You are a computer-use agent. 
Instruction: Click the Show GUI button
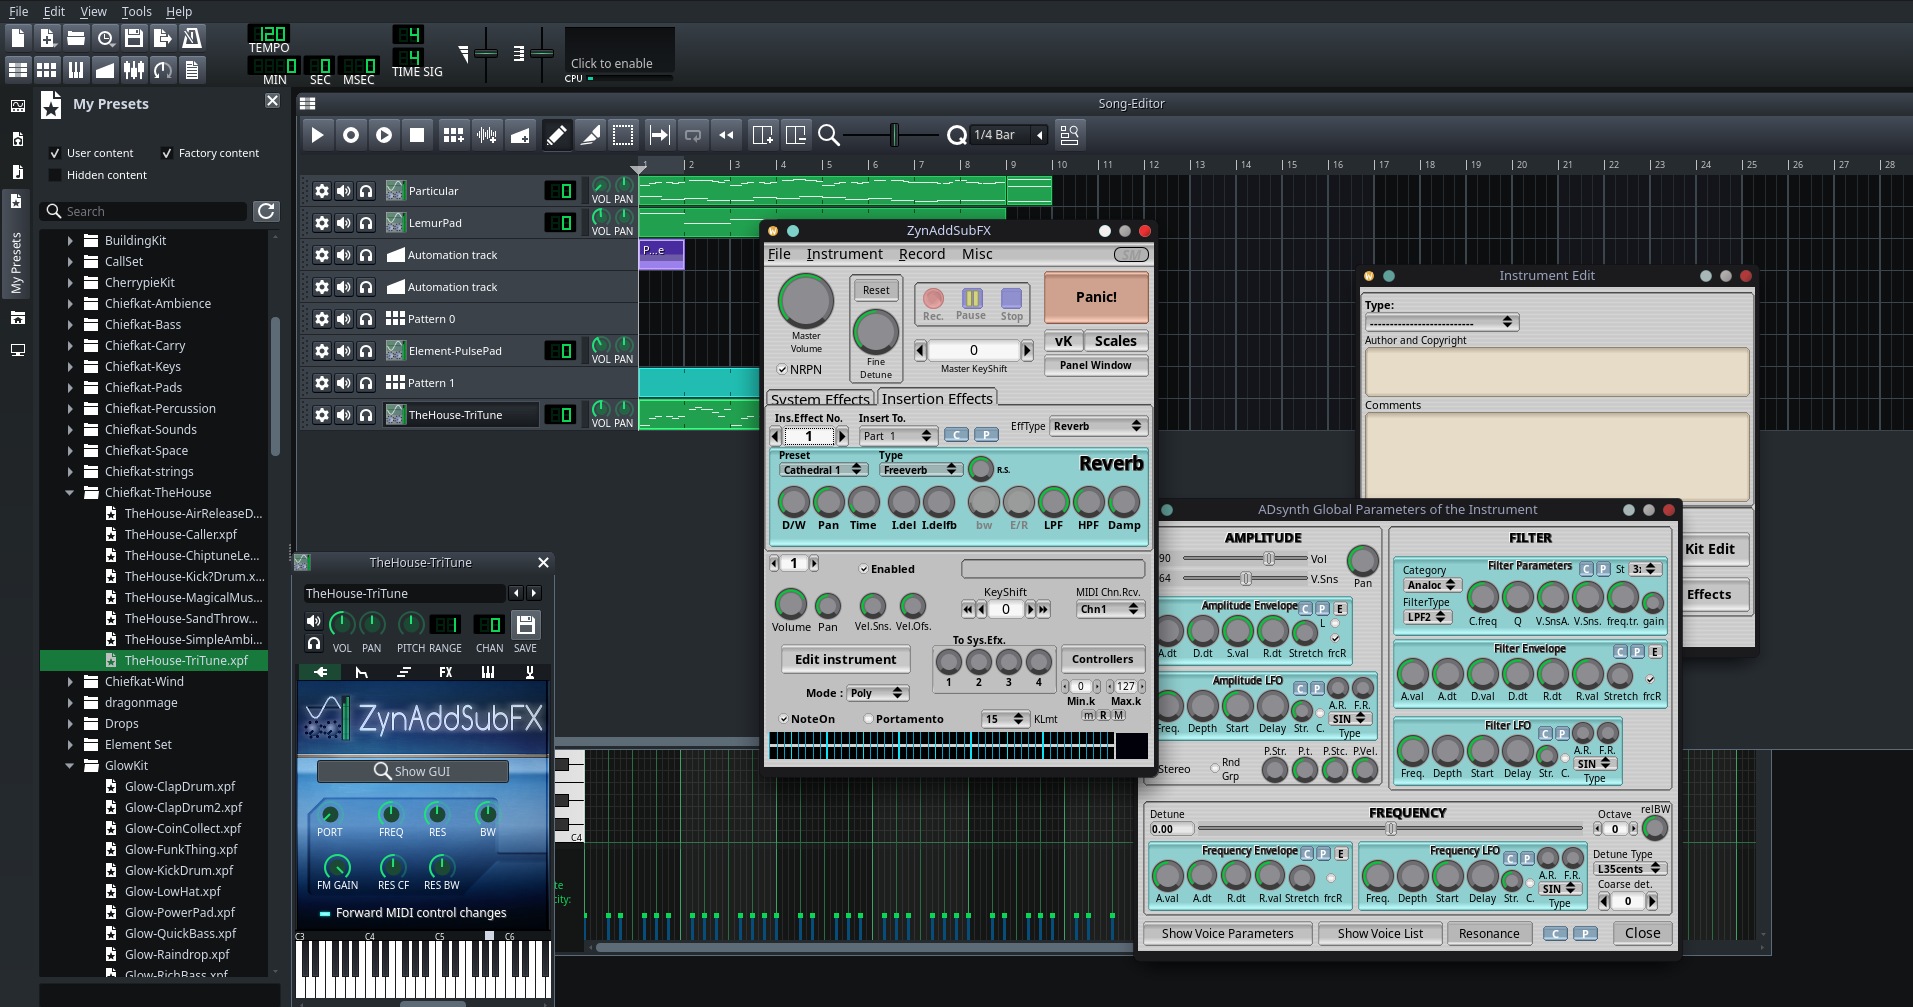[412, 771]
